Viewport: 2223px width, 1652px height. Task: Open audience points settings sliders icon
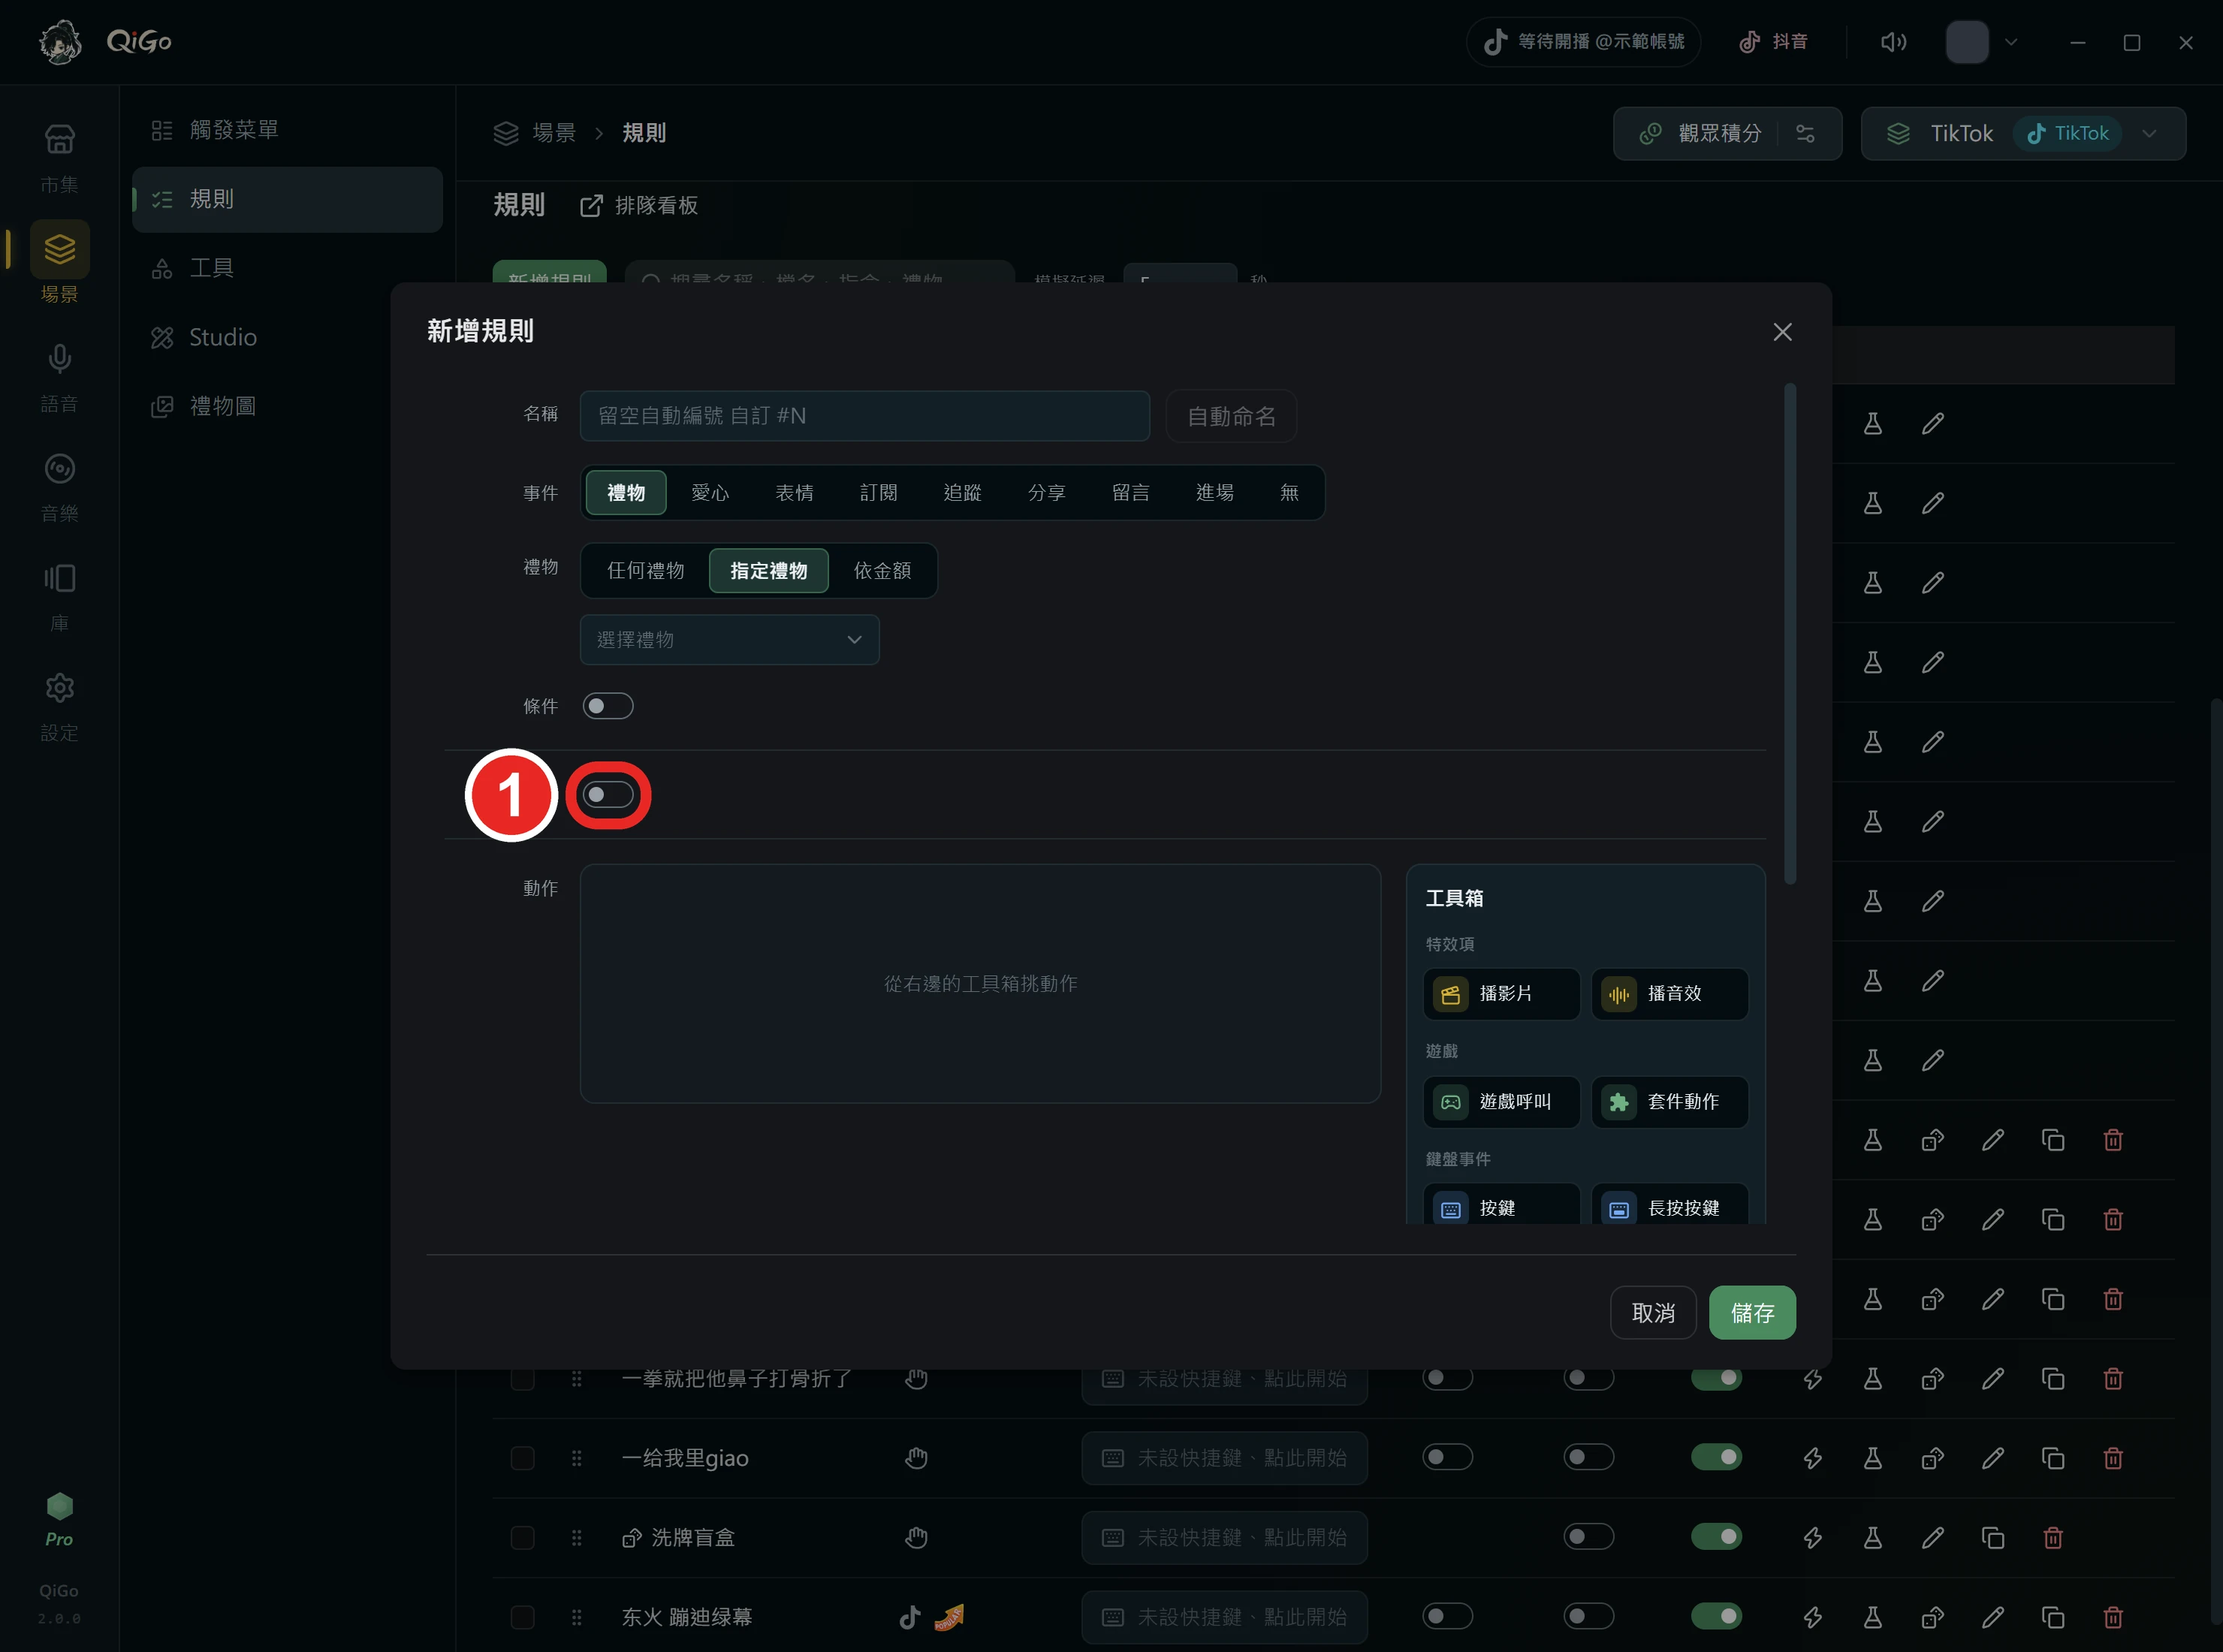tap(1805, 133)
